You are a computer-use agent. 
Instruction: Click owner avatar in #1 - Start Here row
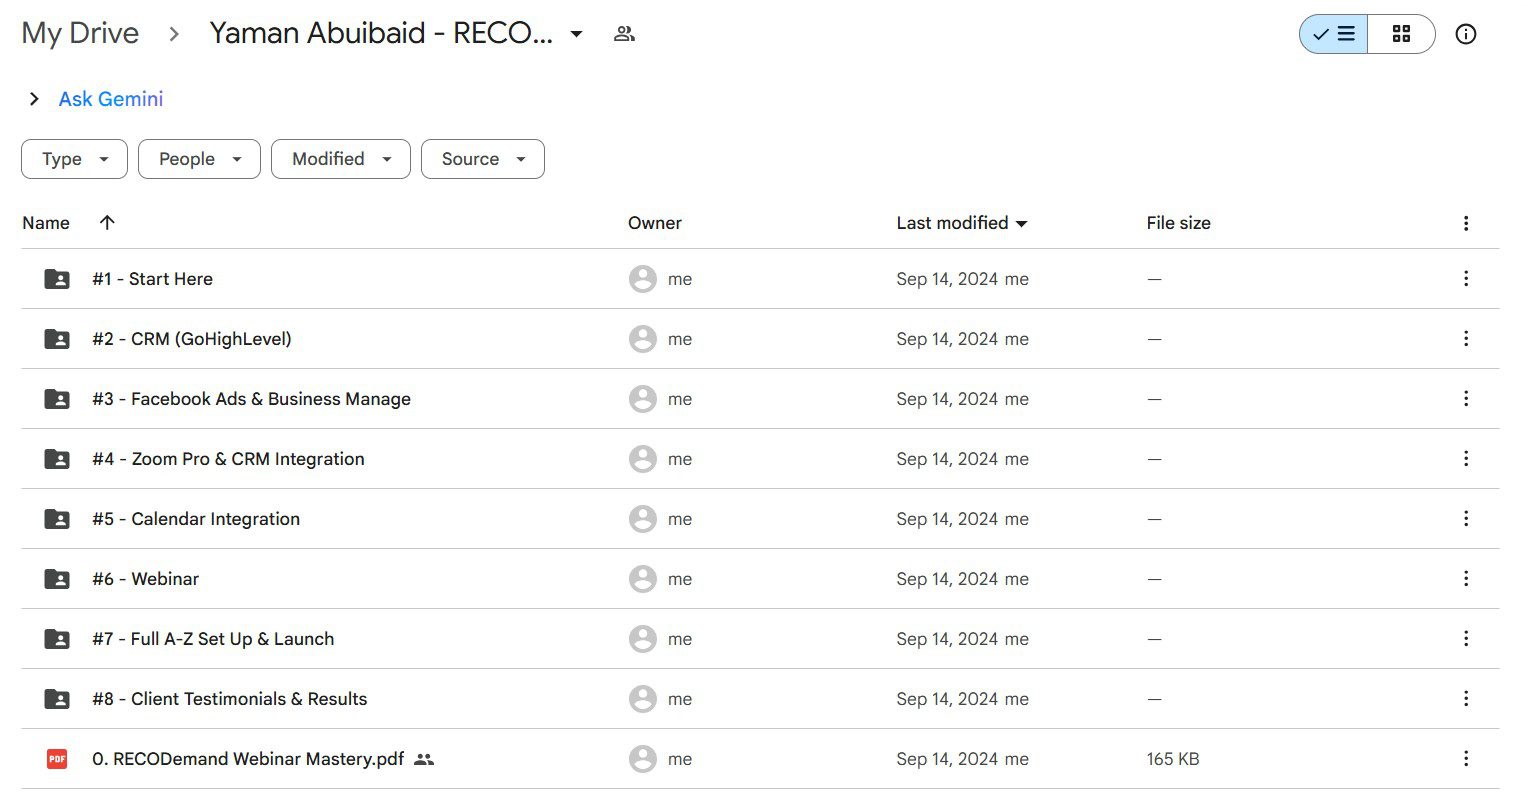click(643, 279)
